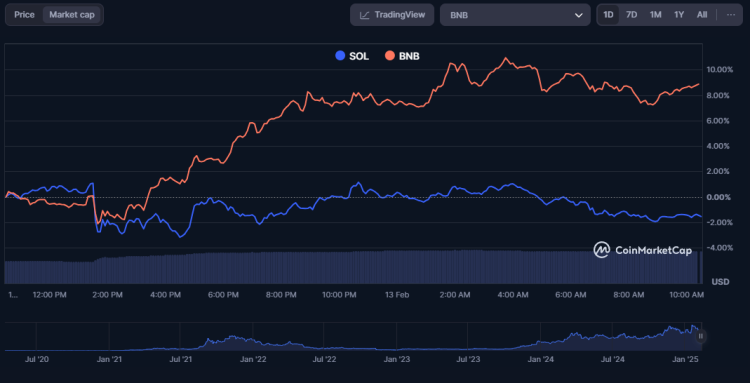The width and height of the screenshot is (750, 383).
Task: Grab the range slider pause handle
Action: coord(700,336)
